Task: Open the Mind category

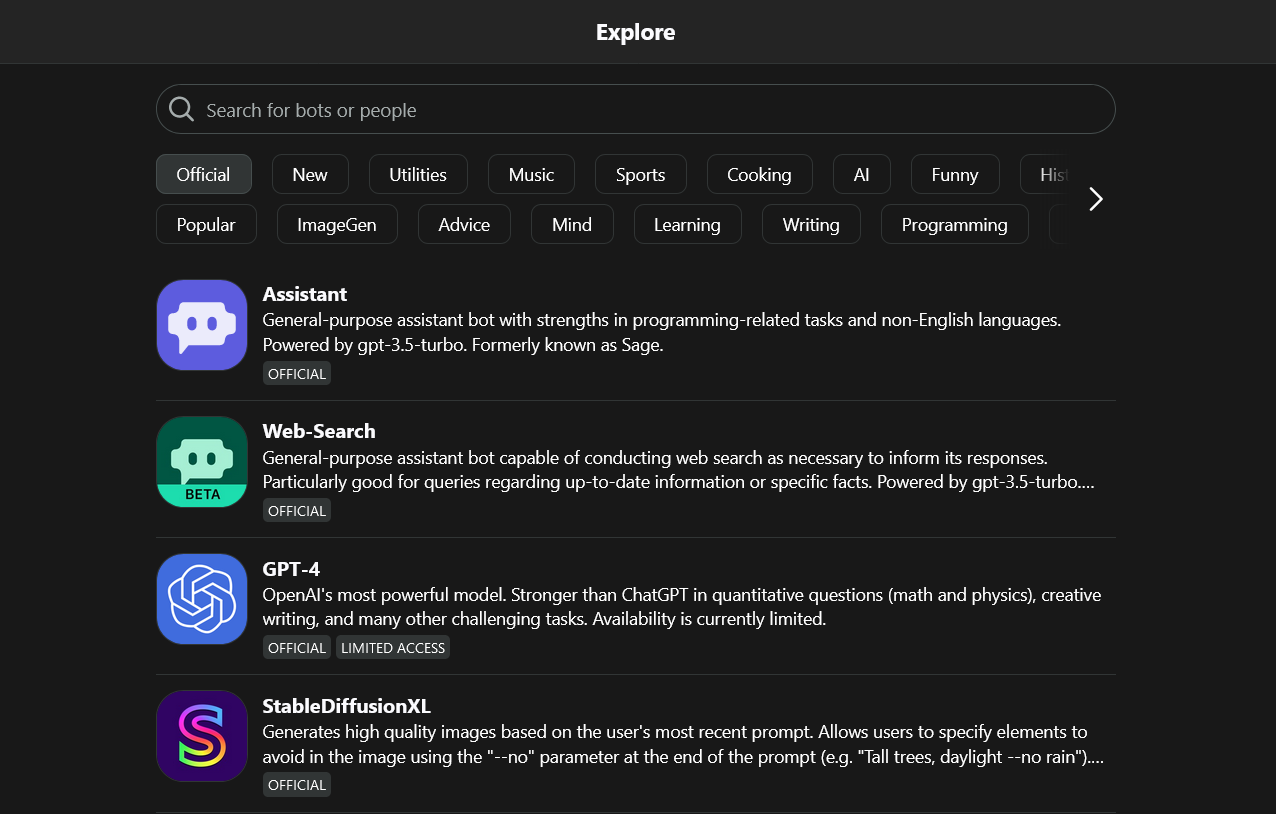Action: pyautogui.click(x=572, y=224)
